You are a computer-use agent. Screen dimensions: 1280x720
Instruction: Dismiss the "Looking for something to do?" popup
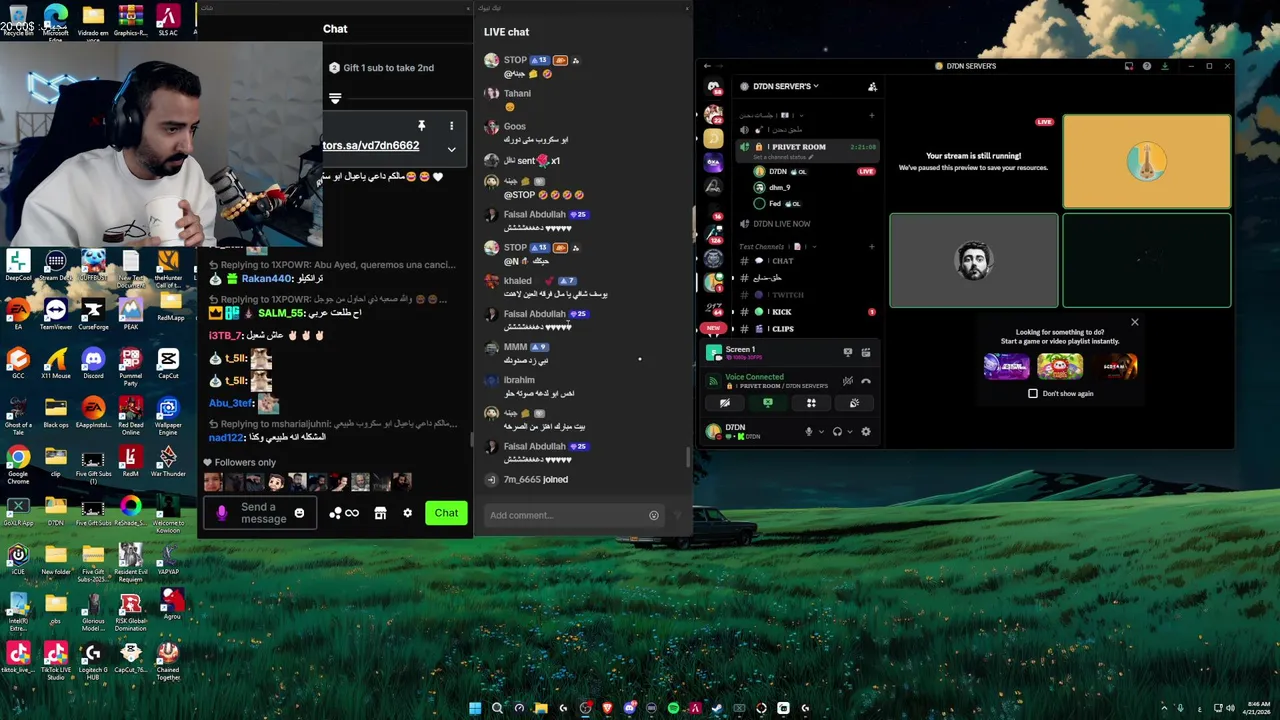(x=1134, y=322)
